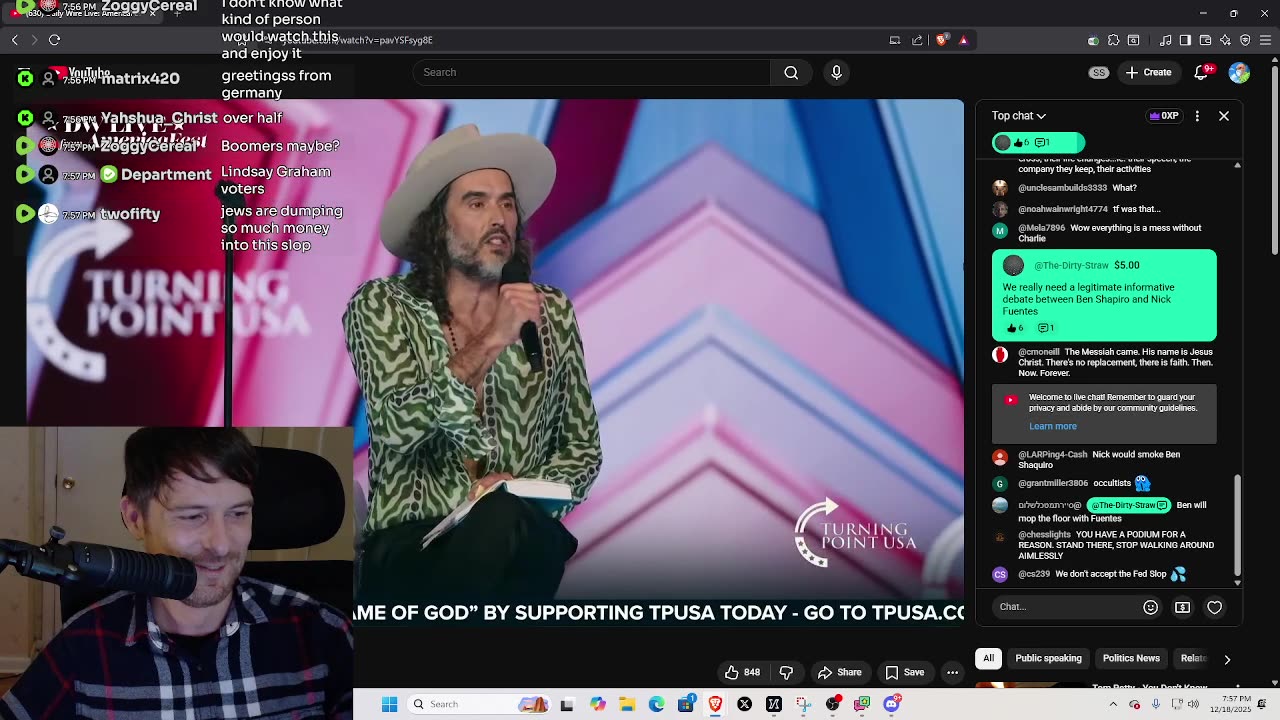
Task: Send a Super Chat with dollar icon
Action: [x=1182, y=607]
